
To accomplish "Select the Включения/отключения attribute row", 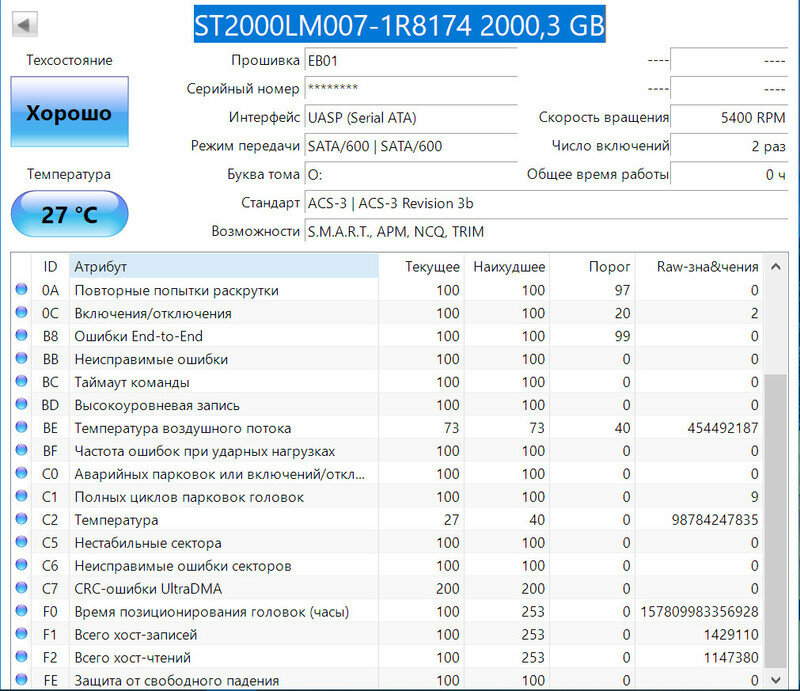I will point(388,313).
